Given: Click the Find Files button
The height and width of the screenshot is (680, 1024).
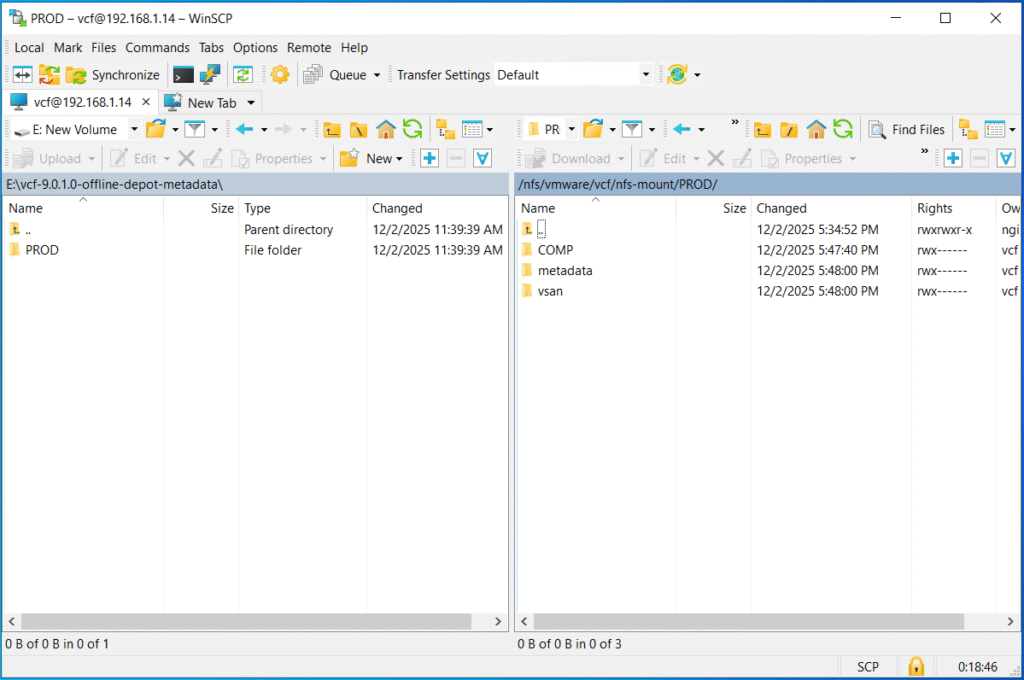Looking at the screenshot, I should [x=907, y=129].
